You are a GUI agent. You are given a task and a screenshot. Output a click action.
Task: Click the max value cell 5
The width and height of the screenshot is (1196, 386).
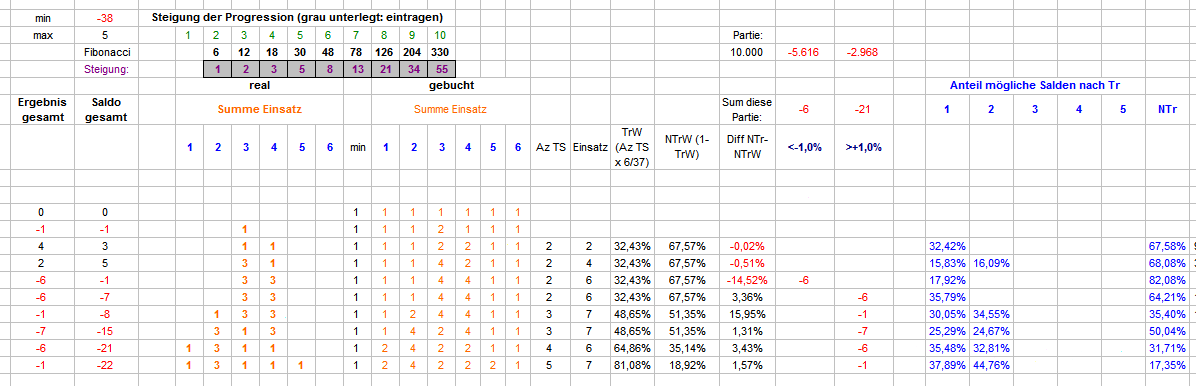point(105,35)
